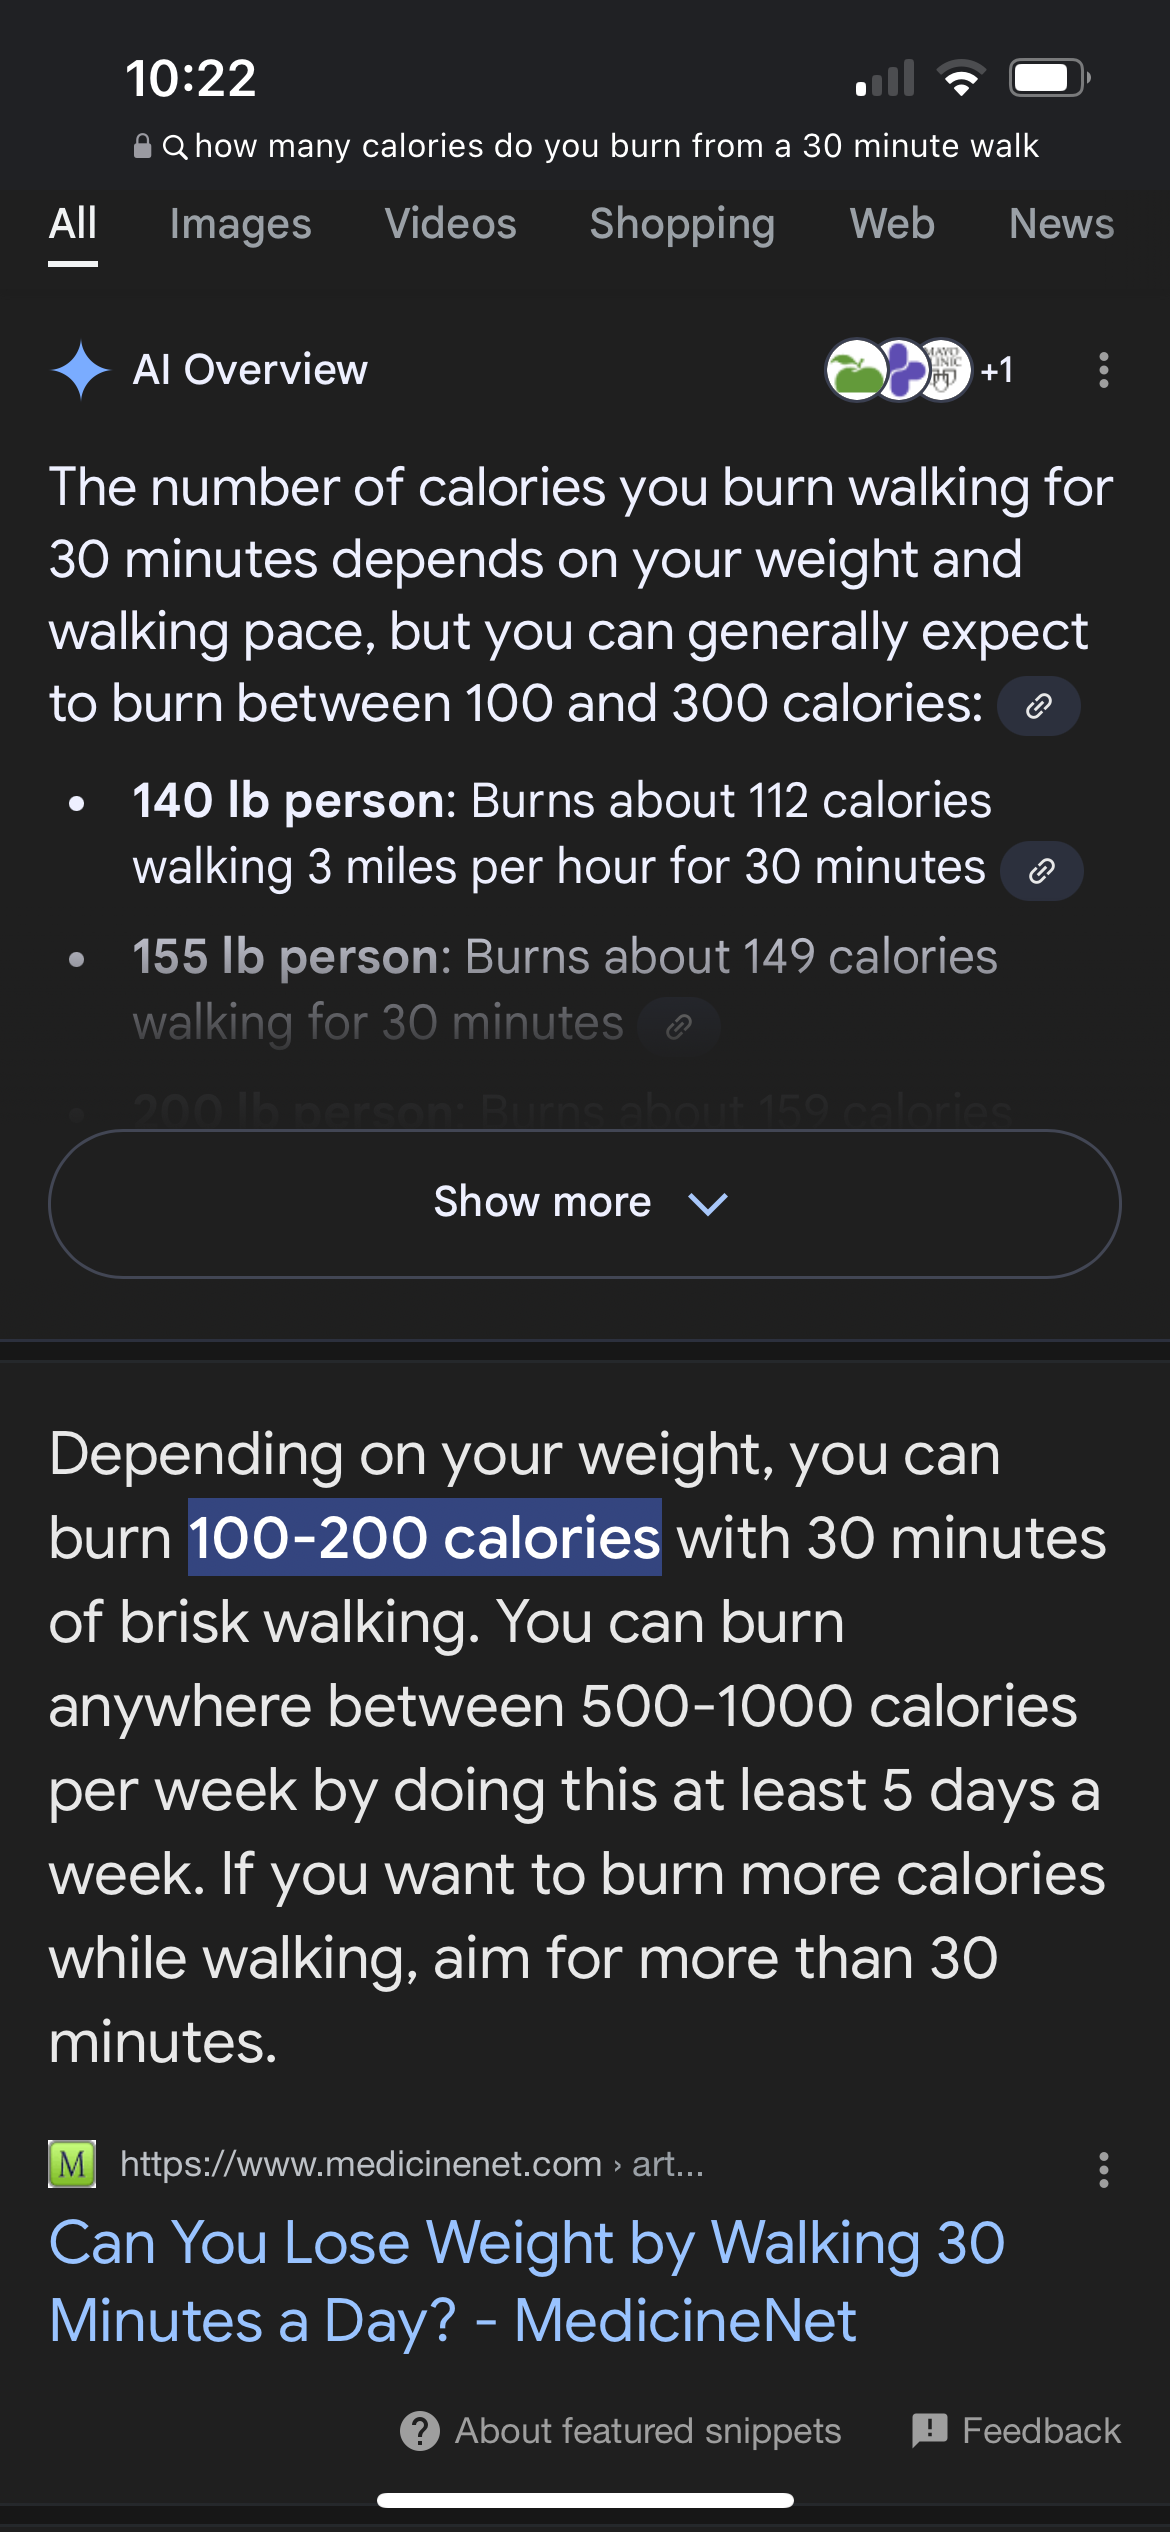Open source link after '100 and 300 calories'
This screenshot has width=1170, height=2532.
(x=1039, y=706)
